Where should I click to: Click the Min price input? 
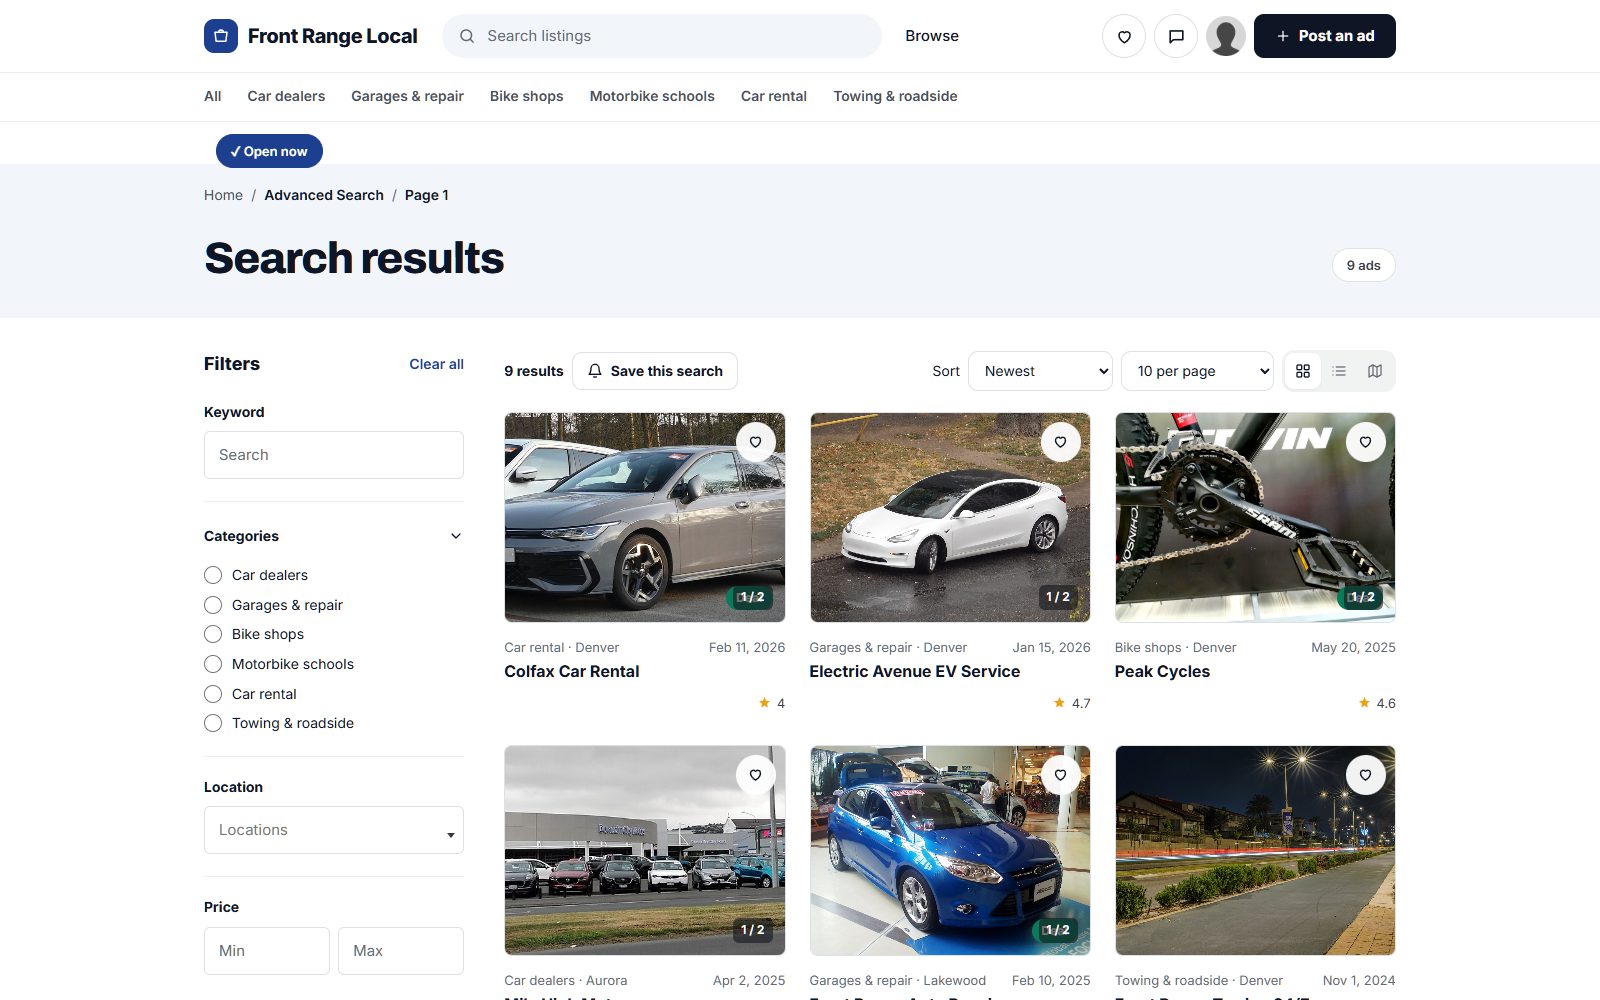click(x=267, y=951)
